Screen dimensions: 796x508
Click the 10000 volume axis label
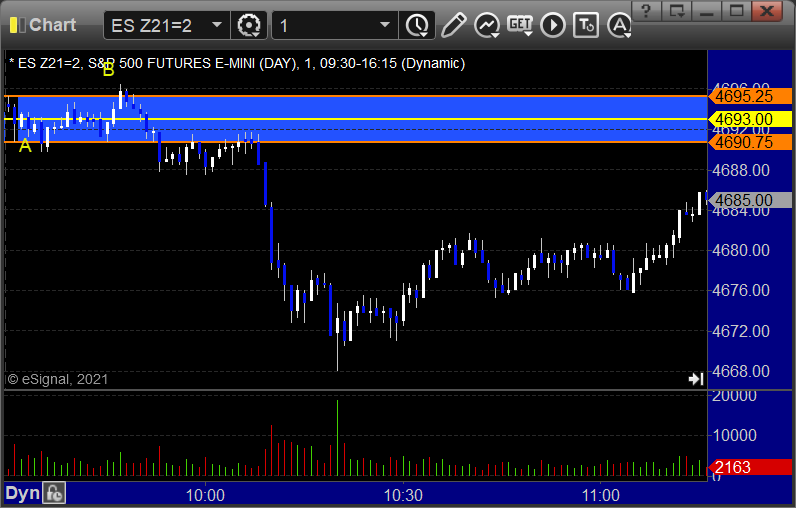pos(735,435)
